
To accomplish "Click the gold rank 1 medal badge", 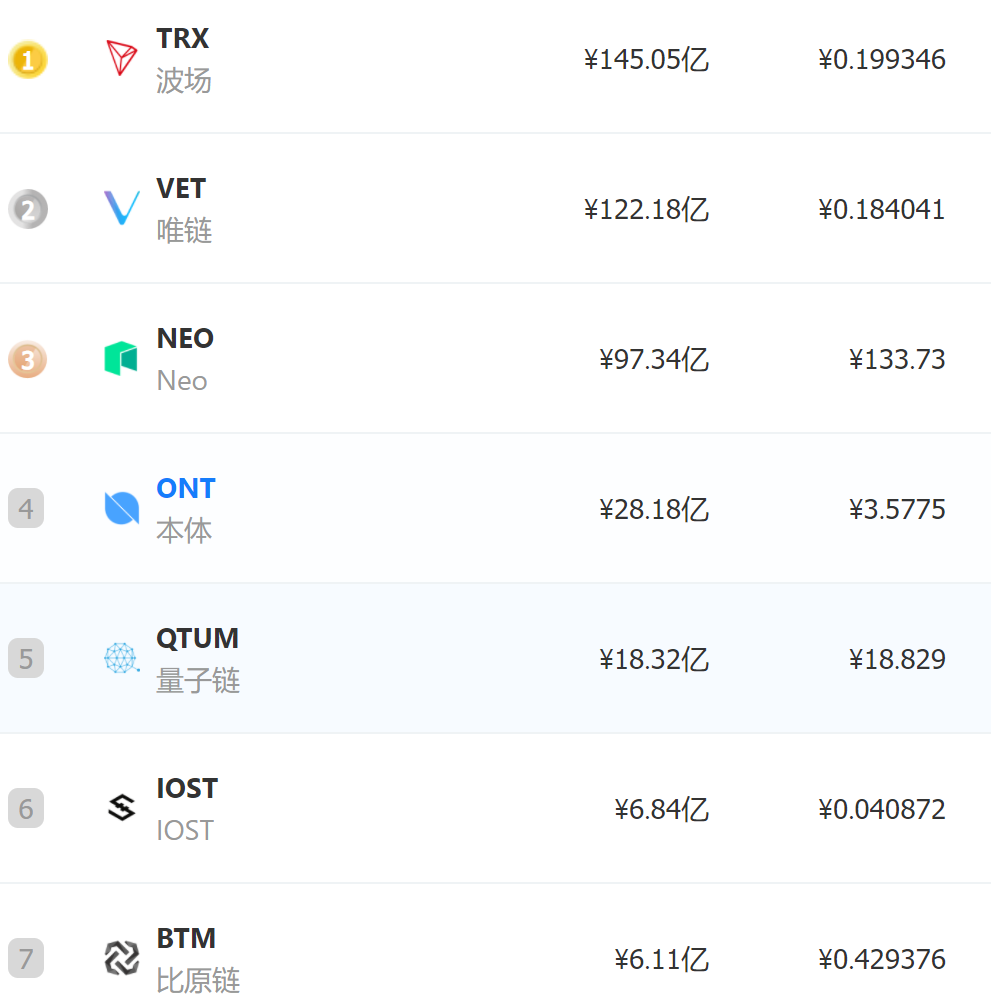I will (x=27, y=59).
